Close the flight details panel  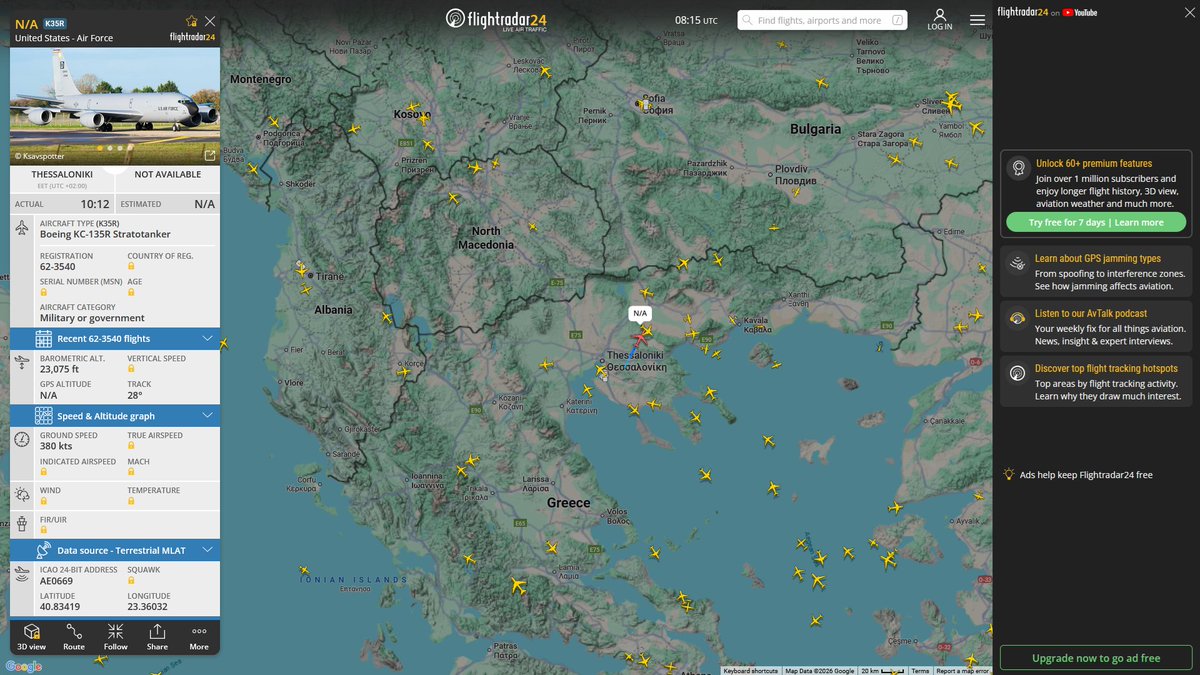209,21
